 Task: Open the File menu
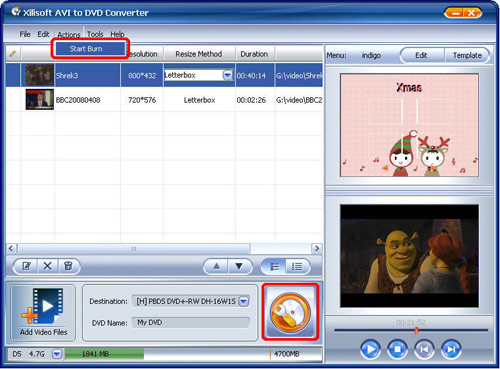[25, 34]
